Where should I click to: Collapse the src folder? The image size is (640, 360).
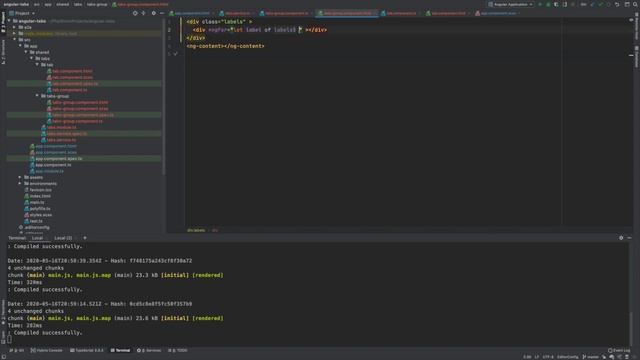(15, 40)
